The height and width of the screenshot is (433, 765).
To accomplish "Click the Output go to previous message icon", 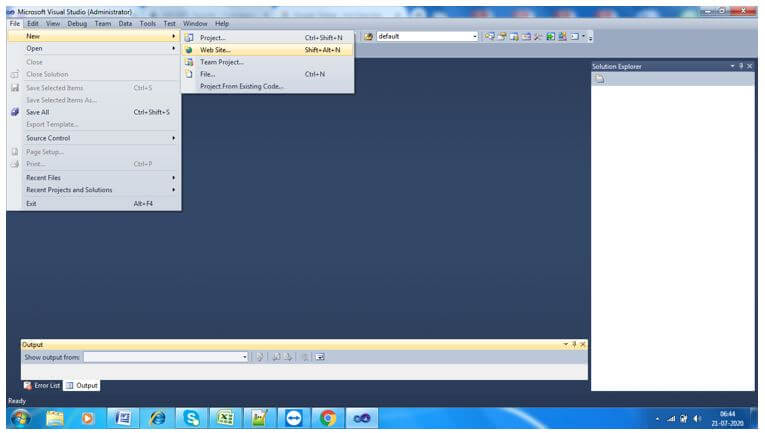I will pos(276,357).
